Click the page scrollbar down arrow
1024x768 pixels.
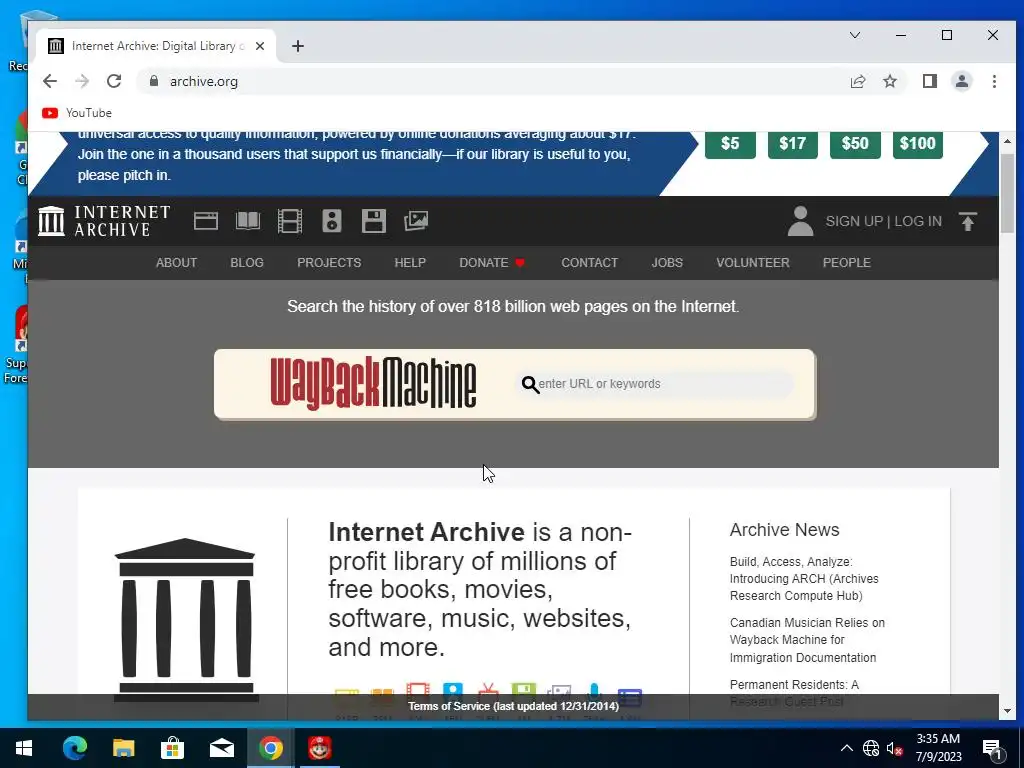pos(1007,711)
